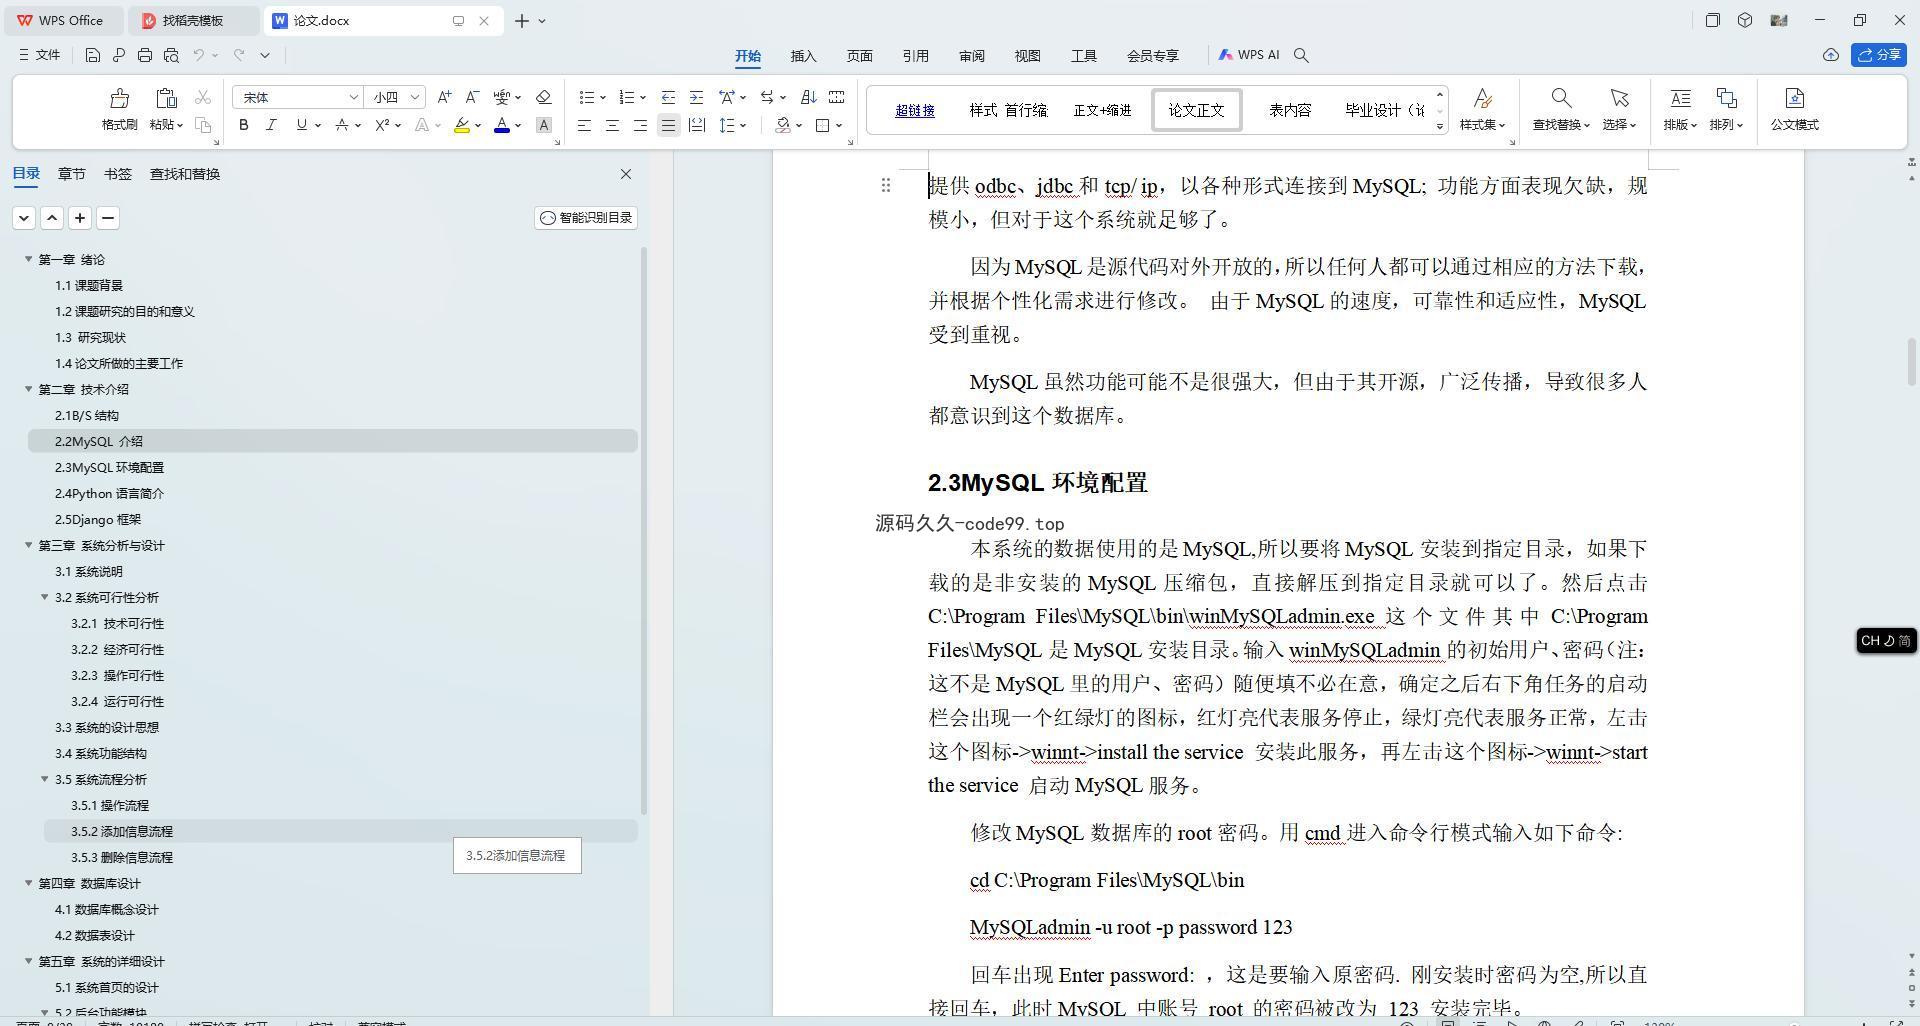
Task: Open the borders dropdown arrow
Action: (839, 125)
